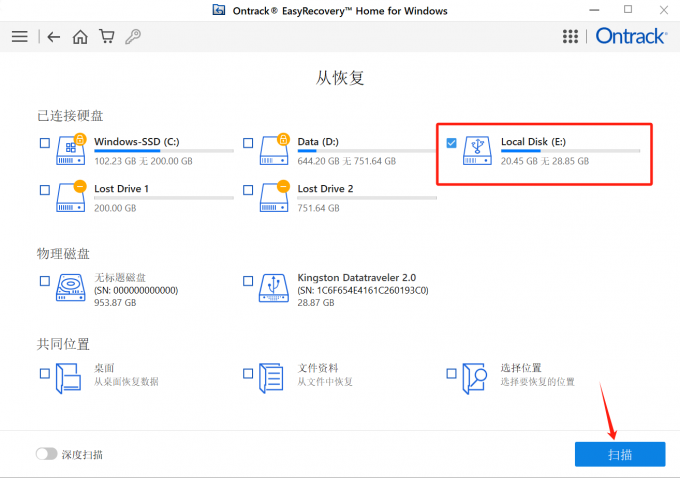Click the Kingston Datatraveler USB drive icon
Screen dimensions: 680x478
pos(274,288)
